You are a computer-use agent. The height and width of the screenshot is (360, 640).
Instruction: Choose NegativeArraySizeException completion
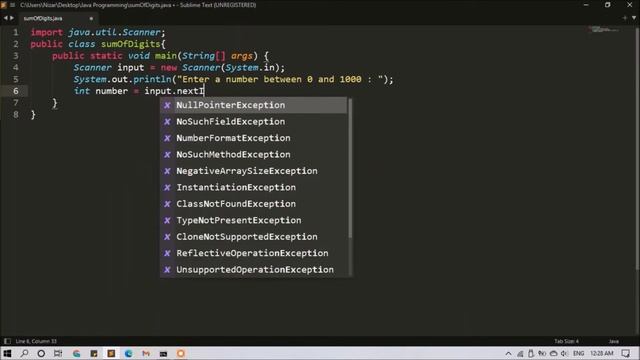253,171
